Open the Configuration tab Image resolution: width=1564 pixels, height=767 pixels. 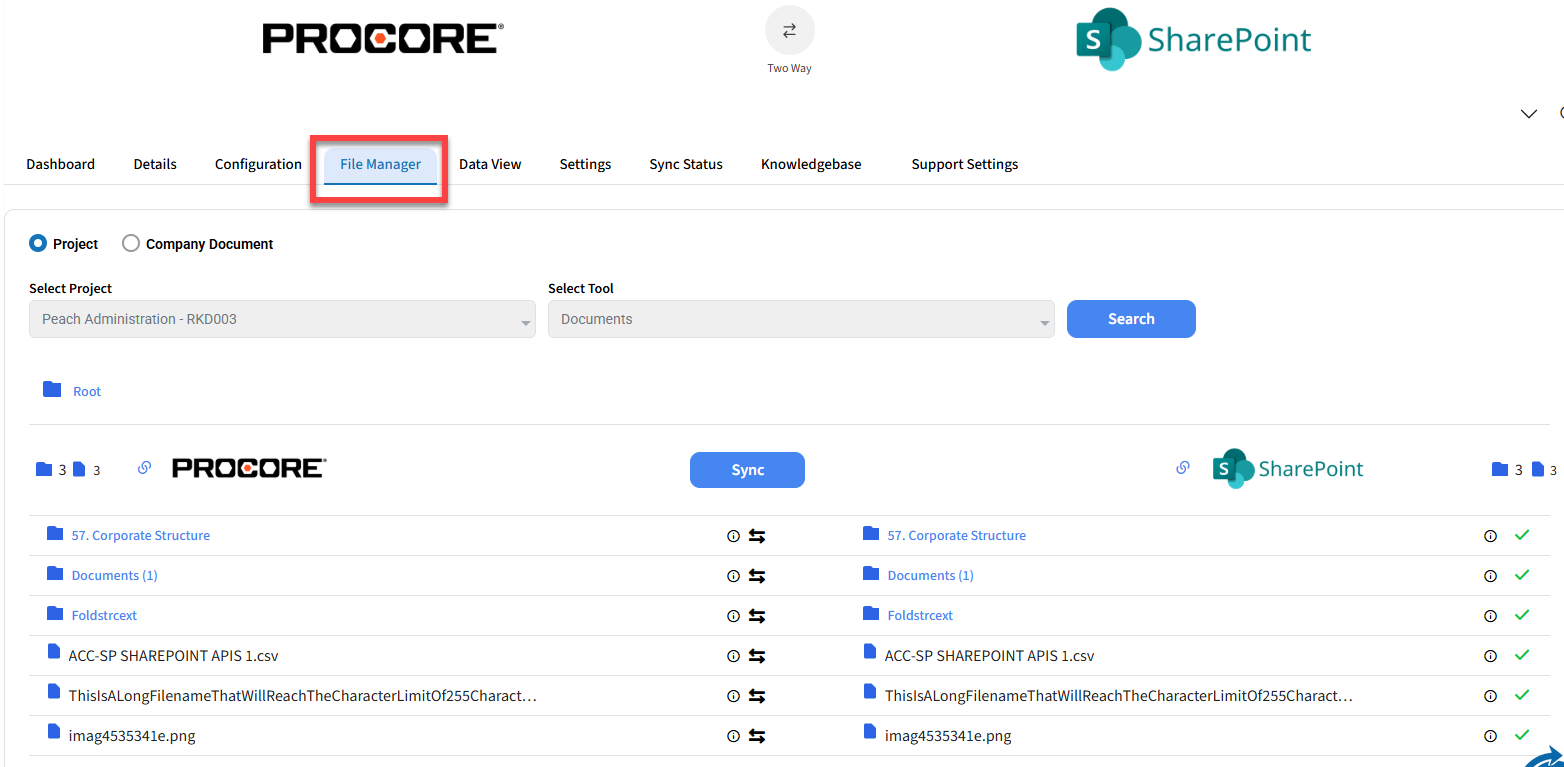click(258, 164)
